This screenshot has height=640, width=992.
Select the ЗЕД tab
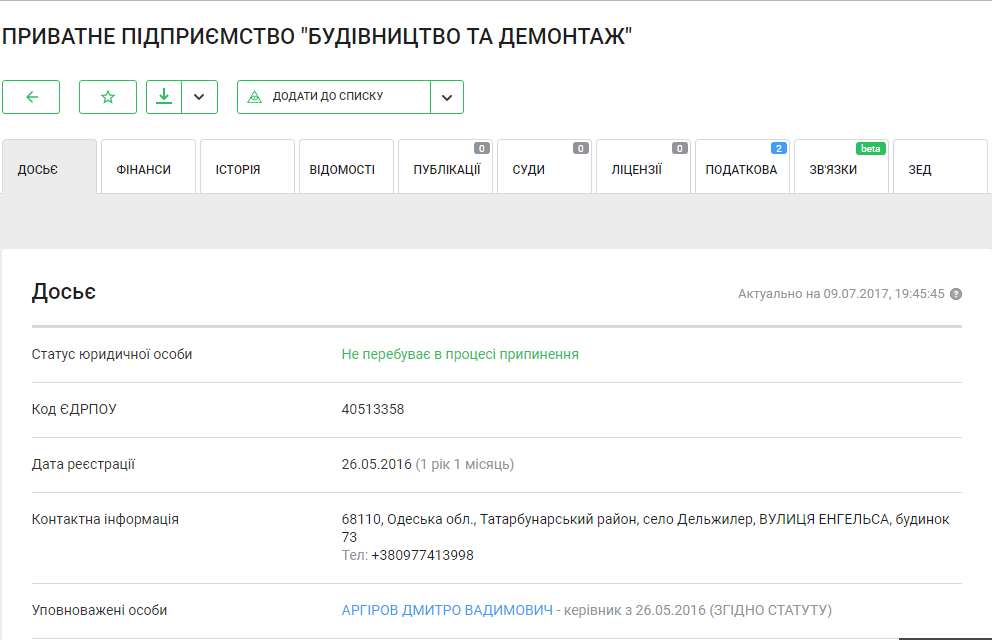coord(920,169)
